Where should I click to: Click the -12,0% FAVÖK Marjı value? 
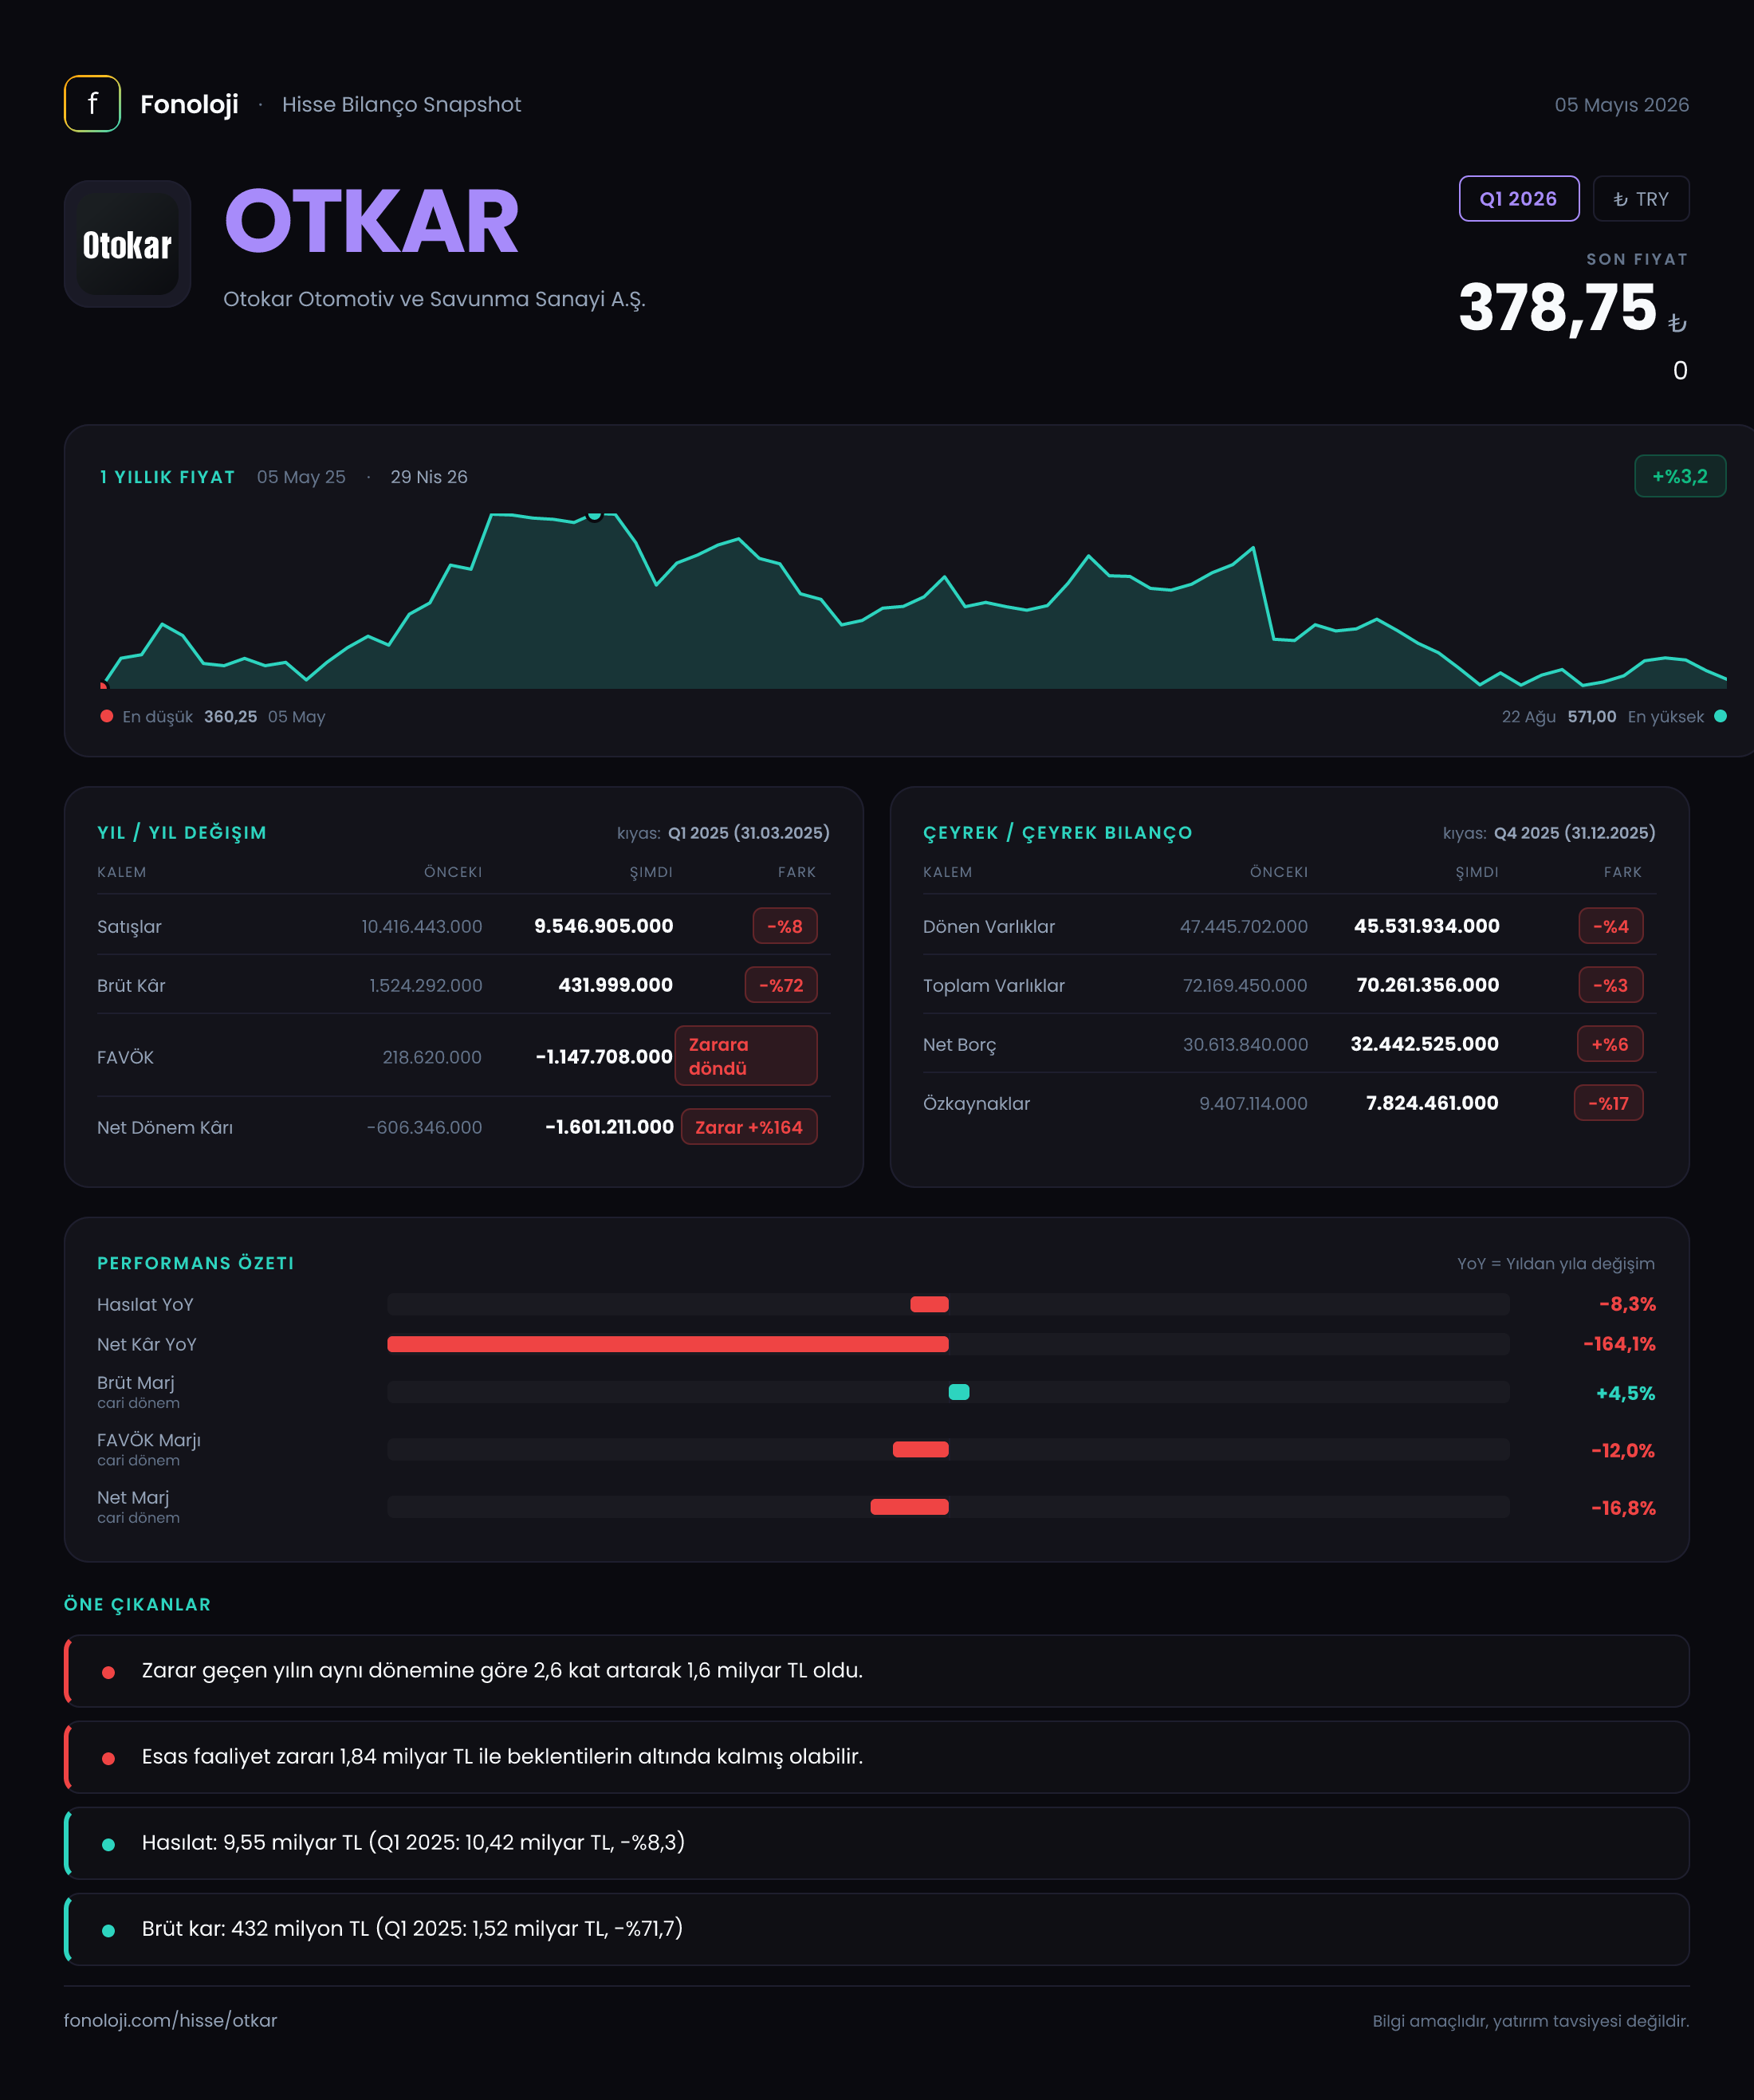coord(1622,1450)
